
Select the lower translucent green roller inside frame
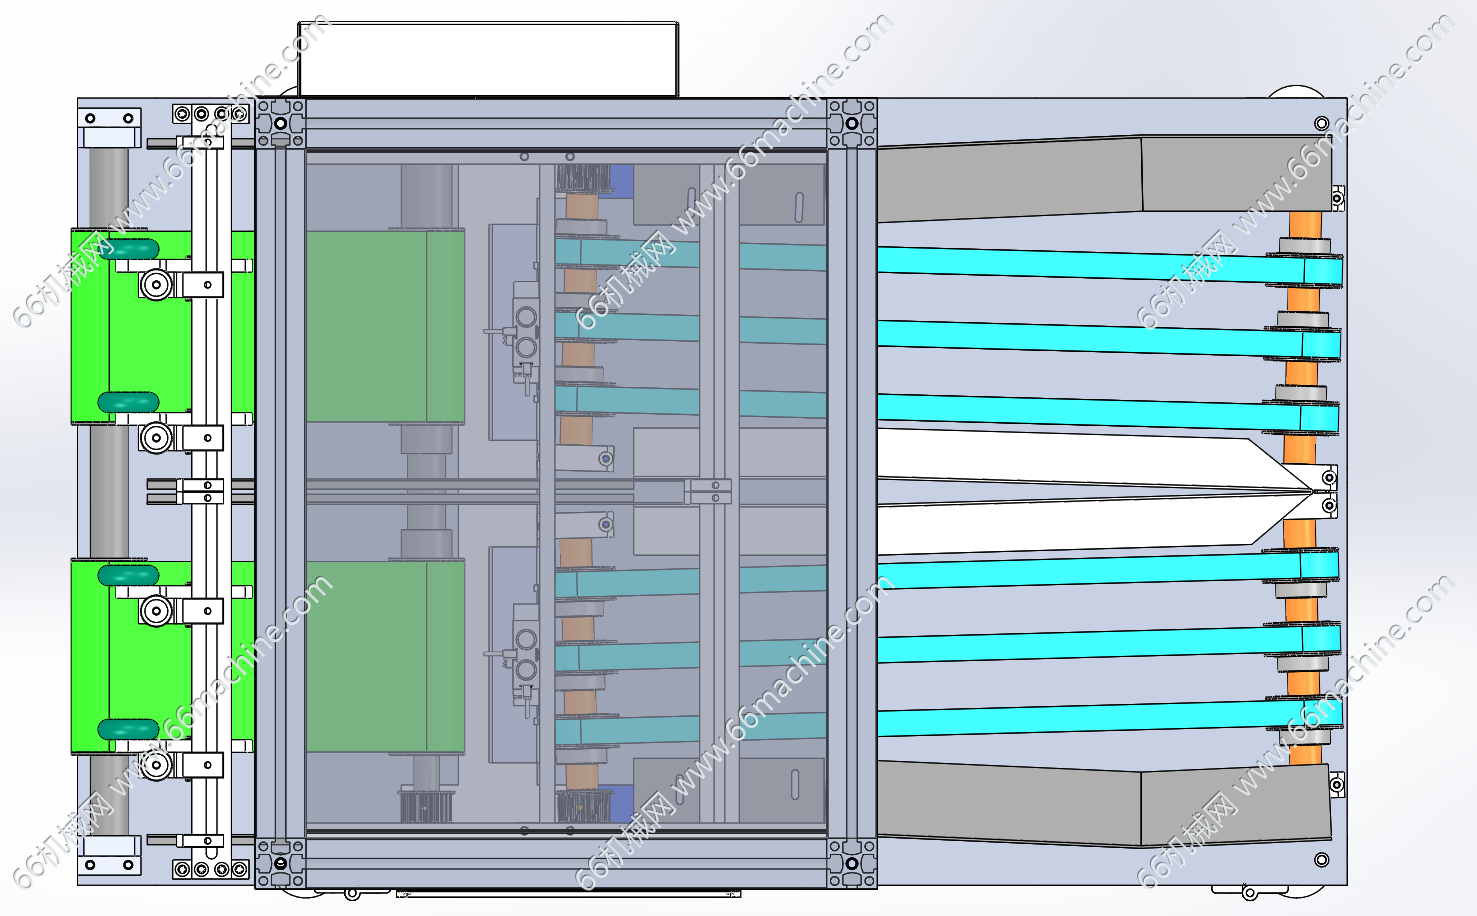click(385, 657)
